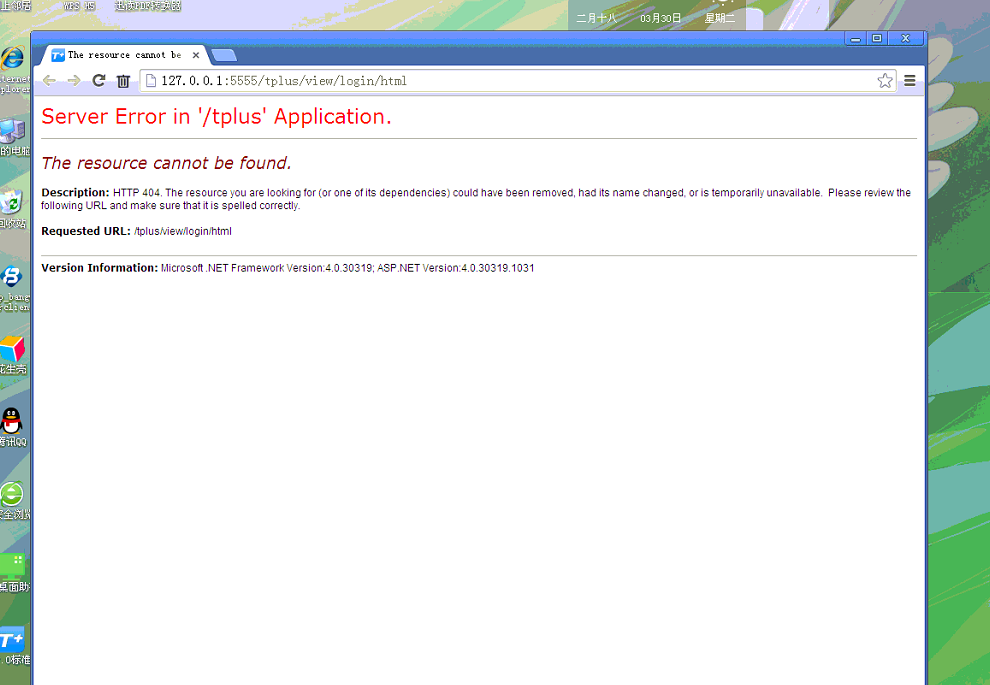
Task: Click the browser forward arrow
Action: point(74,81)
